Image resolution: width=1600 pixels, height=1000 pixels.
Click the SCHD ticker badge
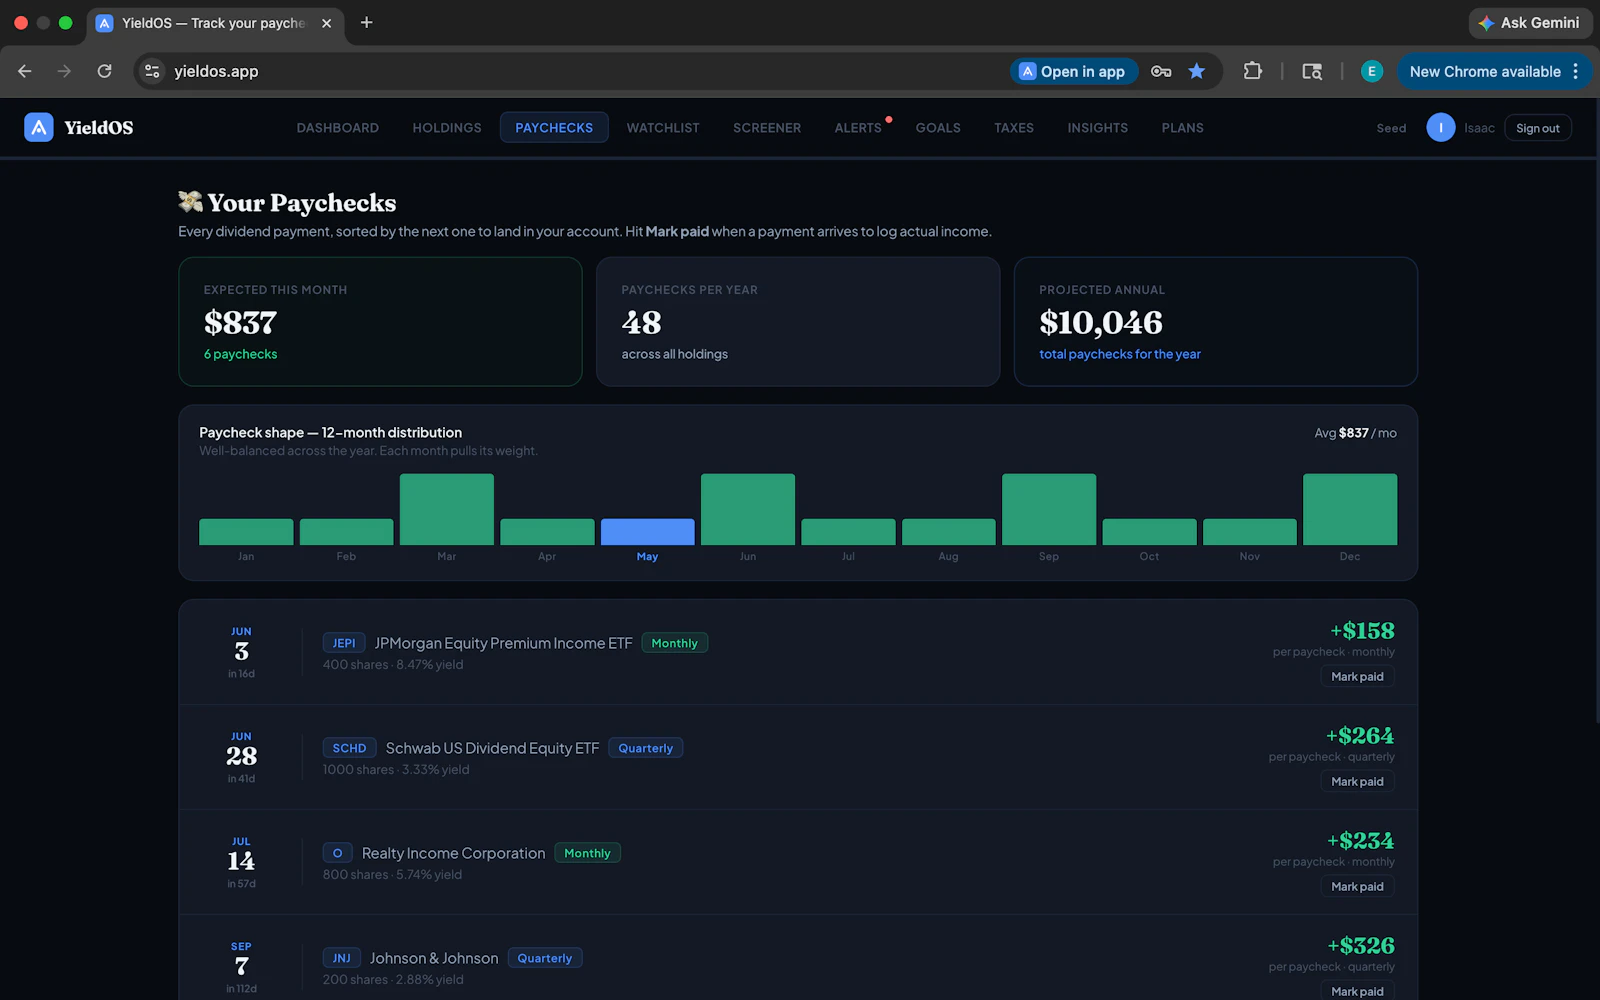[x=349, y=748]
